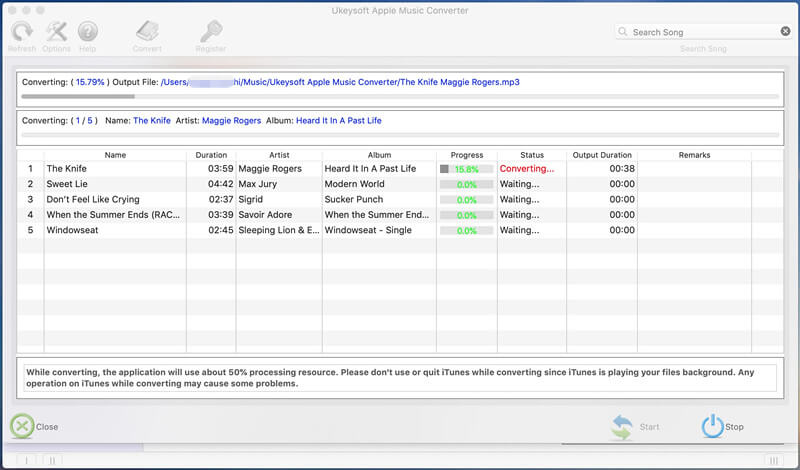The height and width of the screenshot is (470, 800).
Task: Click Maggie Rogers in converting panel
Action: pyautogui.click(x=232, y=121)
